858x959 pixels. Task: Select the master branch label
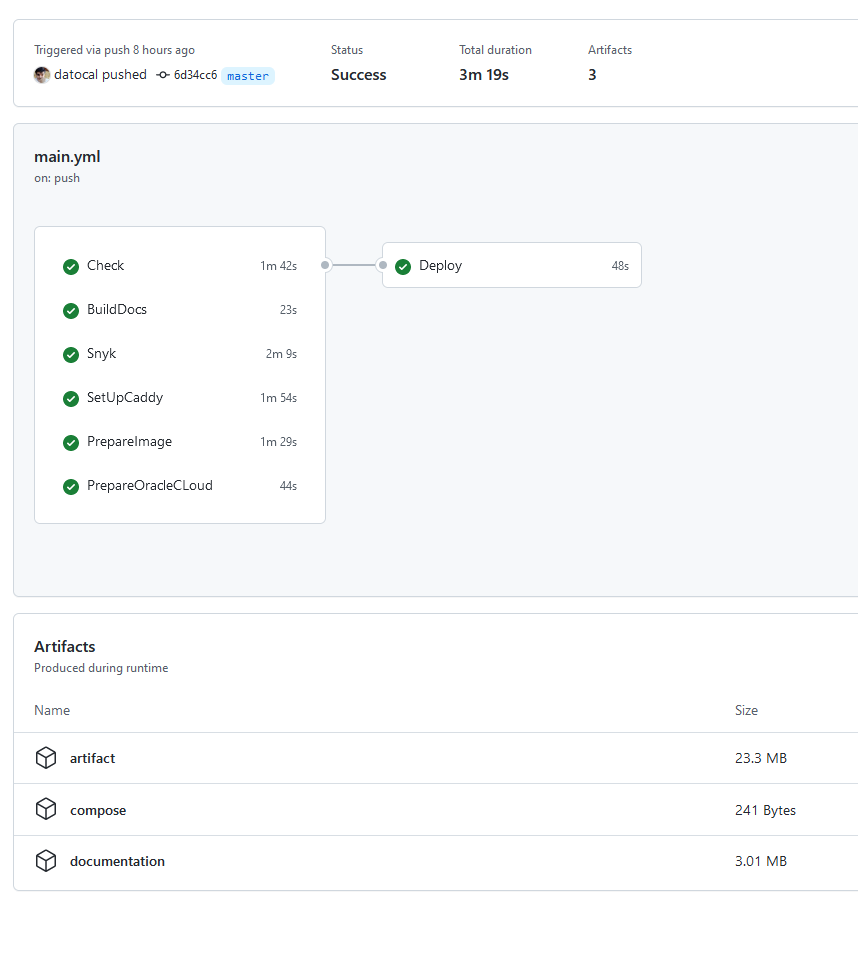coord(247,76)
